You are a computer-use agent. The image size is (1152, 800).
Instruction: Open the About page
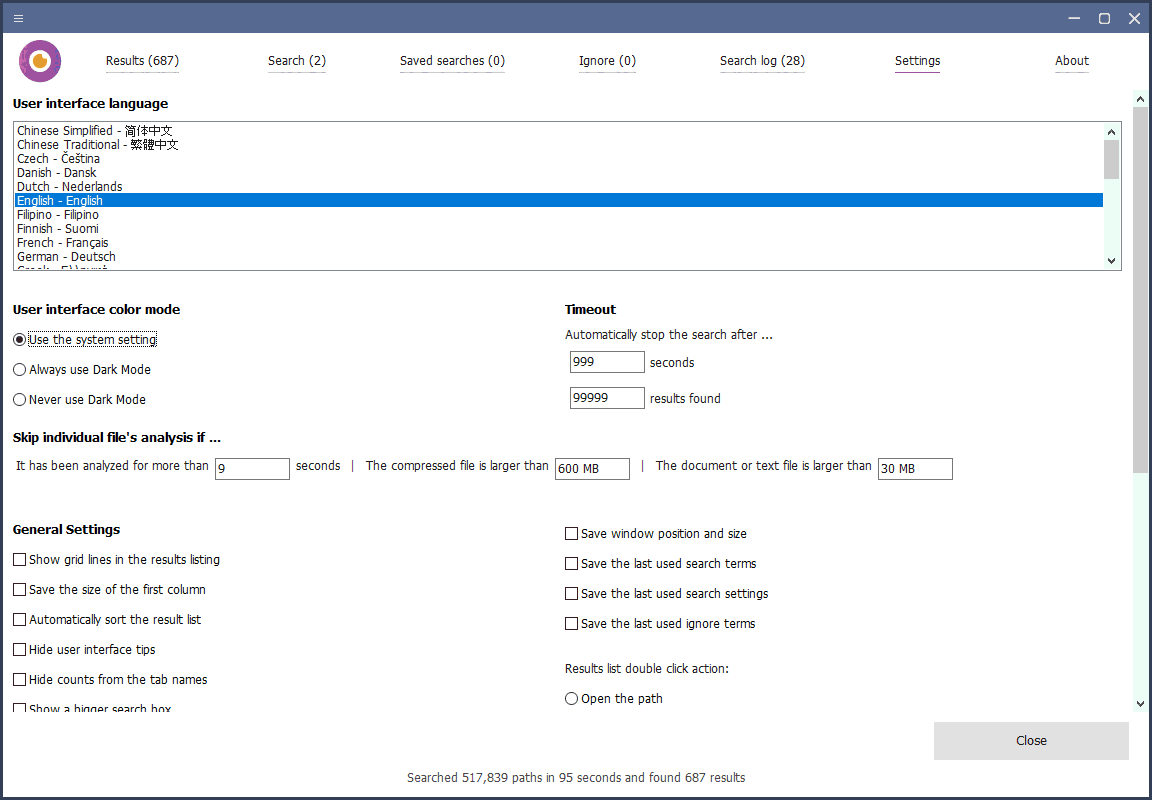pyautogui.click(x=1071, y=61)
